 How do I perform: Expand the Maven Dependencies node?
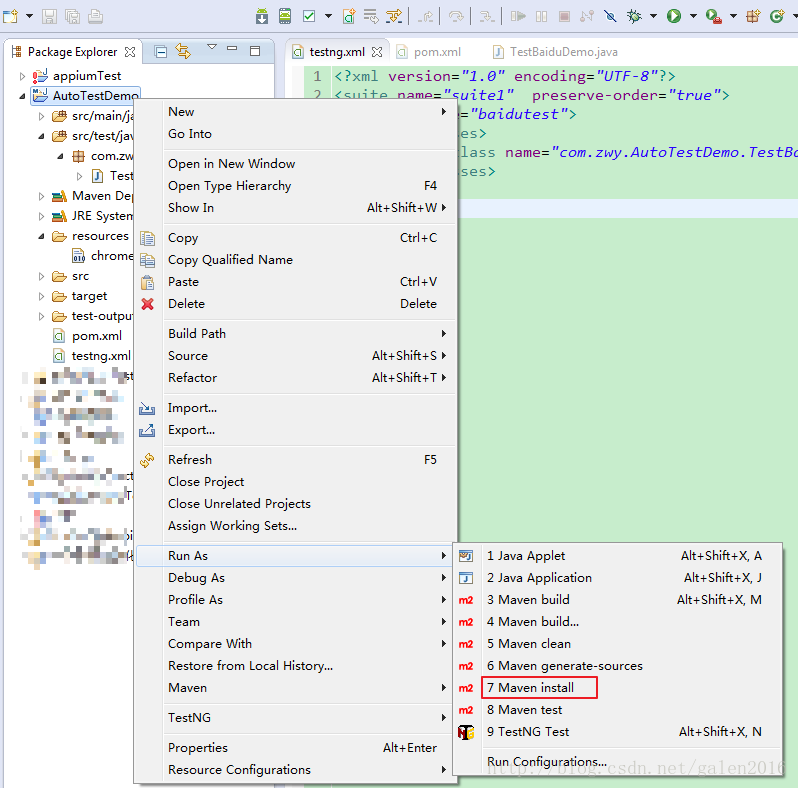[41, 196]
